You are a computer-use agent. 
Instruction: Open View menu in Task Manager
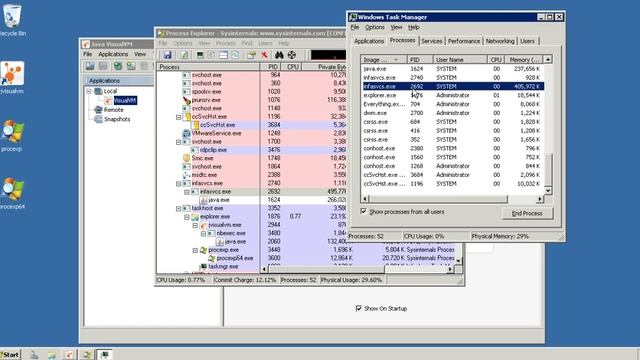tap(396, 27)
